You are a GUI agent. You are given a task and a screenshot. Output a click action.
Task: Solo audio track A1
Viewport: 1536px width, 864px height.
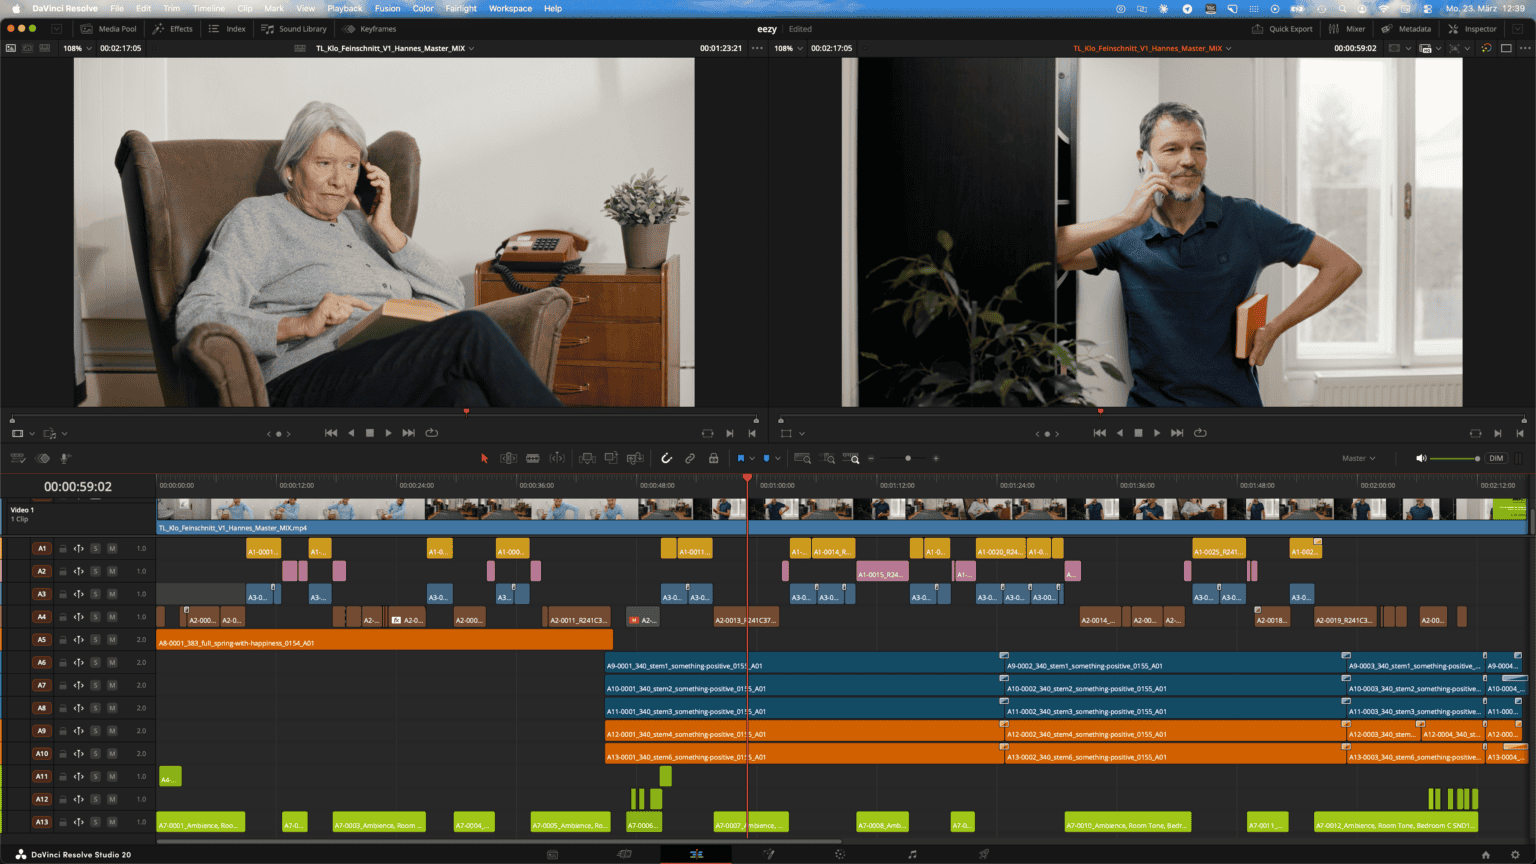point(95,548)
